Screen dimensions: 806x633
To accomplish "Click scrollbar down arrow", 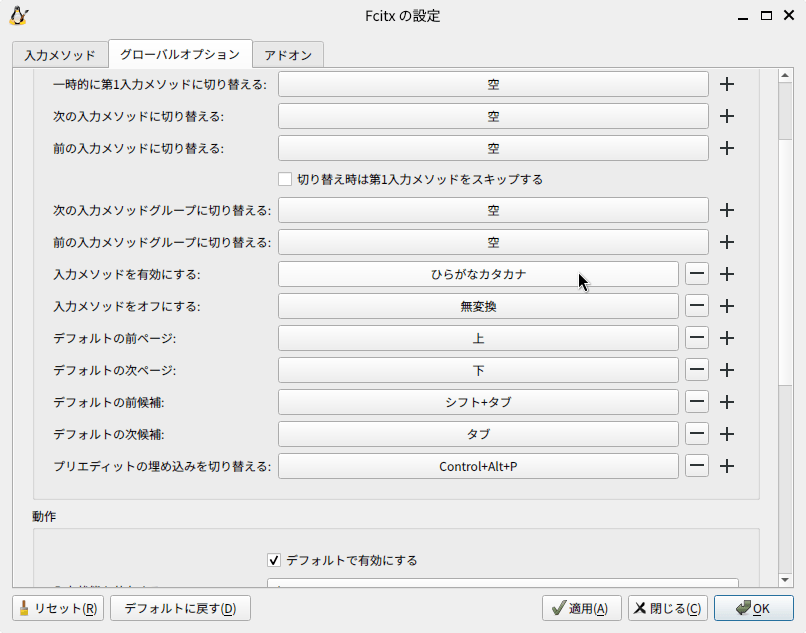I will (x=785, y=580).
